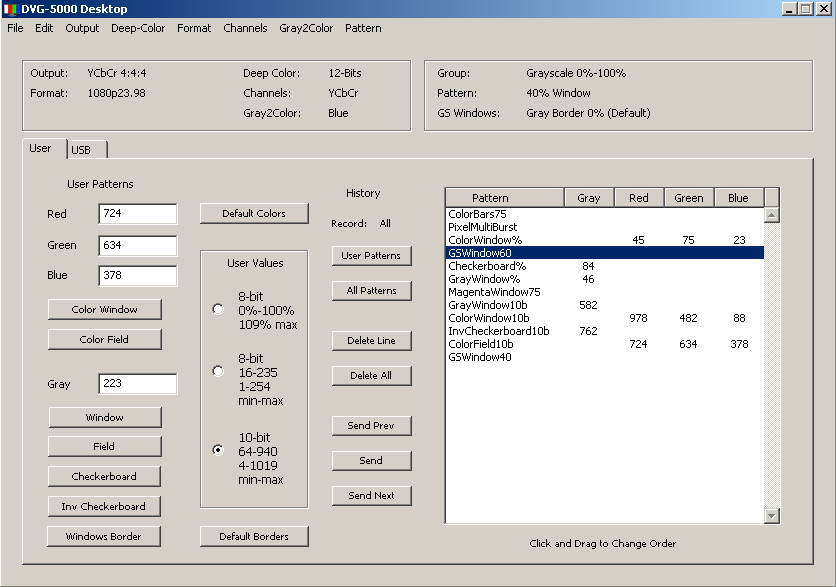The width and height of the screenshot is (836, 587).
Task: Select ColorField10b in the pattern list
Action: tap(480, 344)
